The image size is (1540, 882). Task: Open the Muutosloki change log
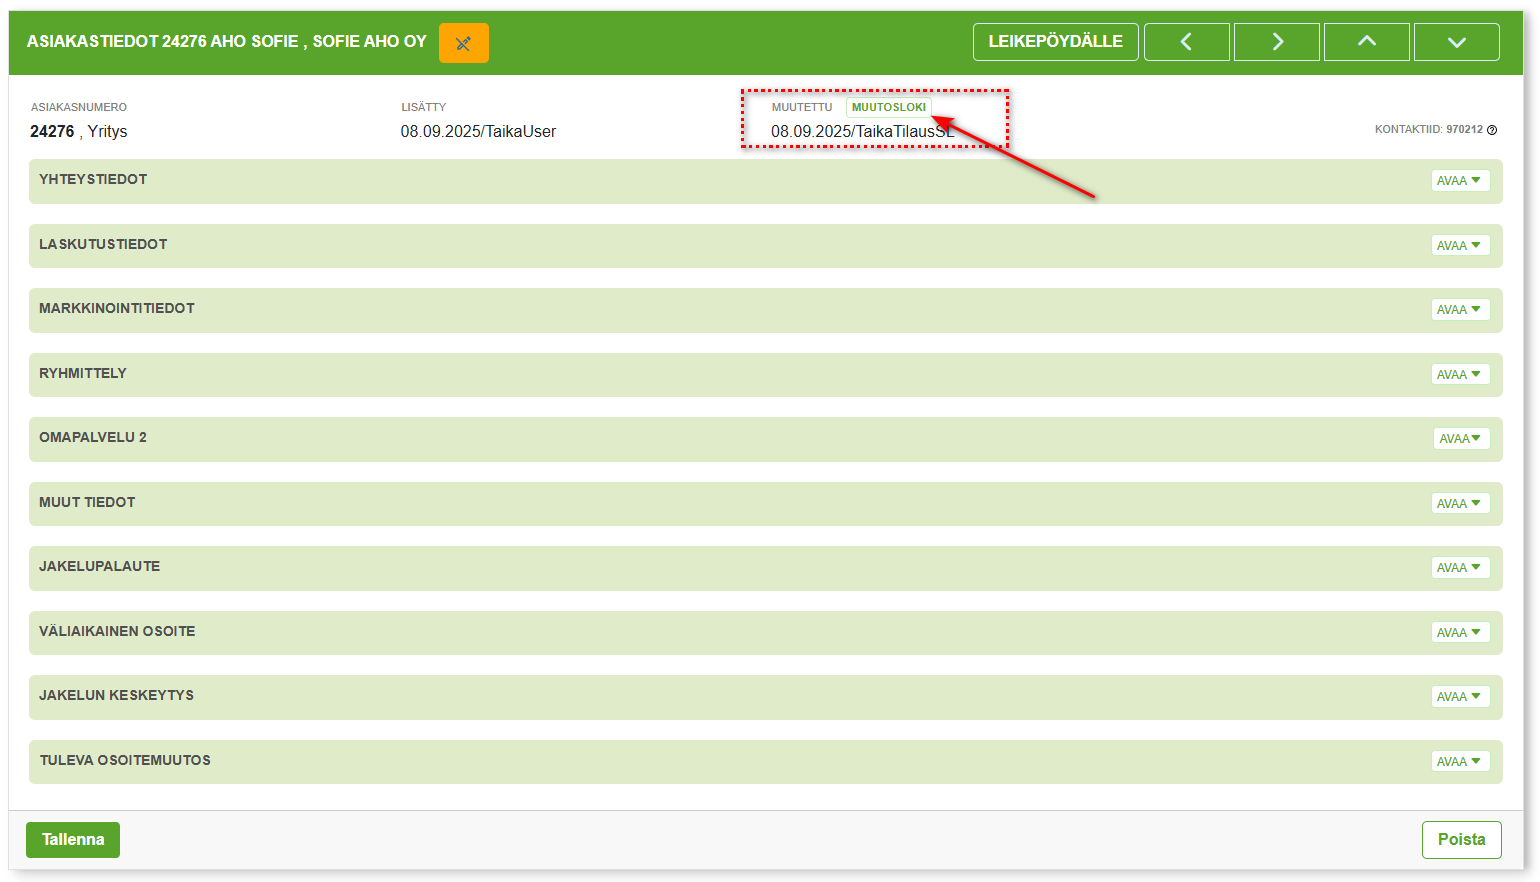[888, 107]
